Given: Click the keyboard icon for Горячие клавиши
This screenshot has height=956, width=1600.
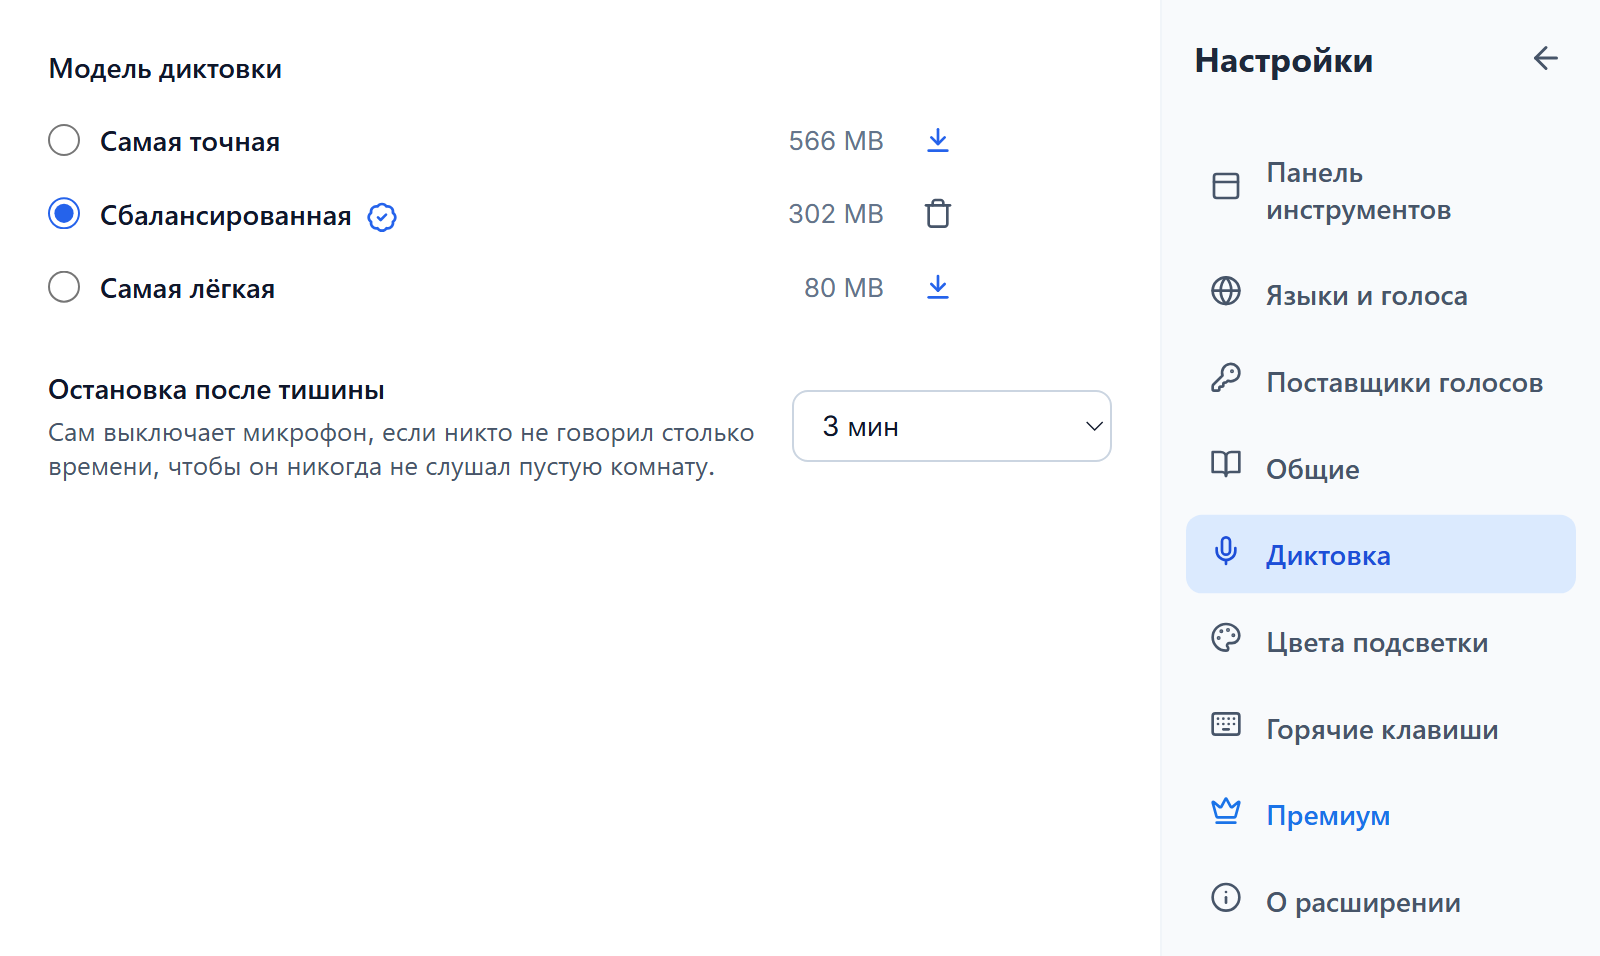Looking at the screenshot, I should pos(1226,724).
